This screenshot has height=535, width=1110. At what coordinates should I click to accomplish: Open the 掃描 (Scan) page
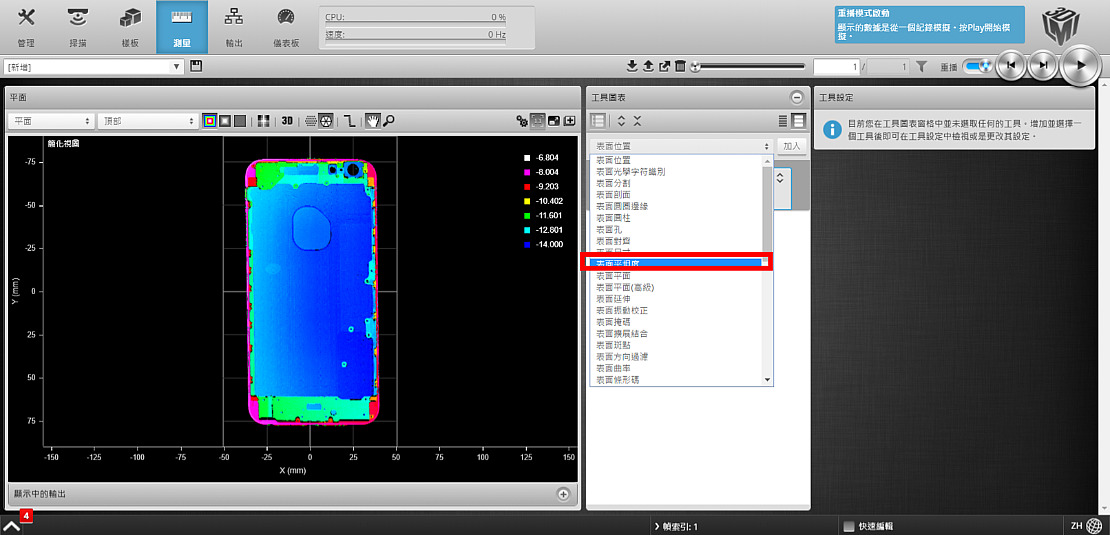(x=78, y=26)
